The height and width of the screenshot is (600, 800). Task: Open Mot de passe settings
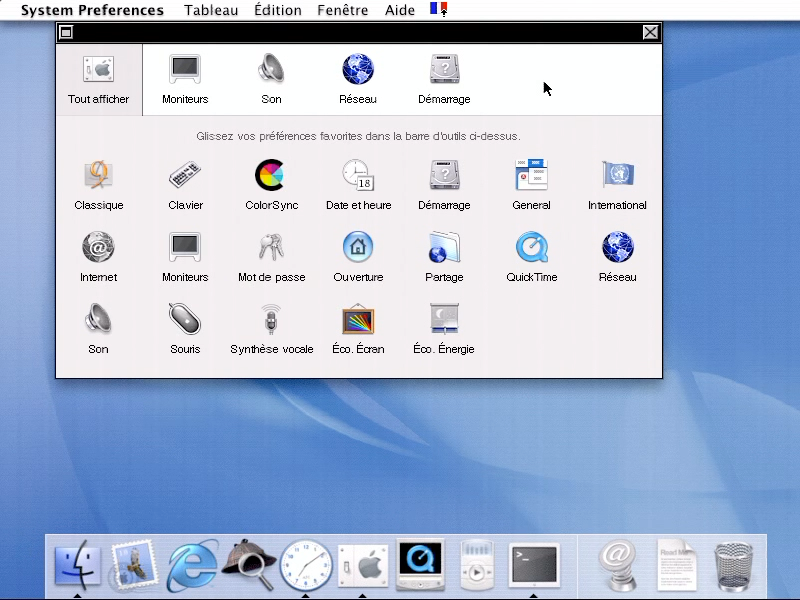[271, 257]
